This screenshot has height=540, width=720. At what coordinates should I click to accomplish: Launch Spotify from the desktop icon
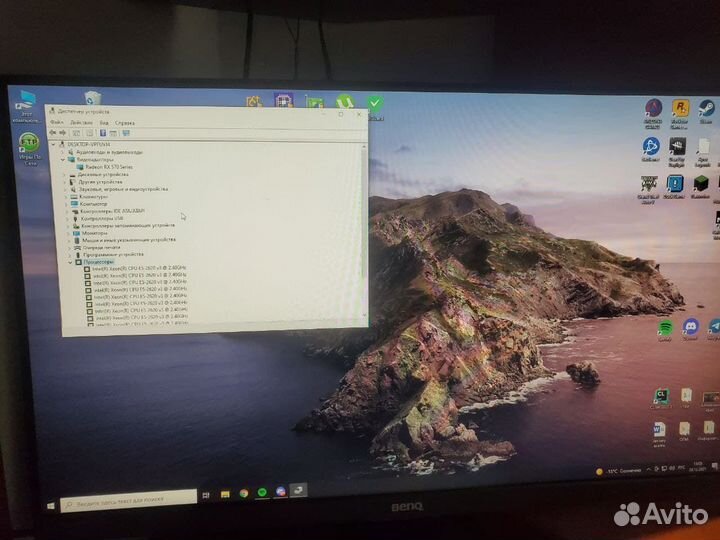[666, 328]
